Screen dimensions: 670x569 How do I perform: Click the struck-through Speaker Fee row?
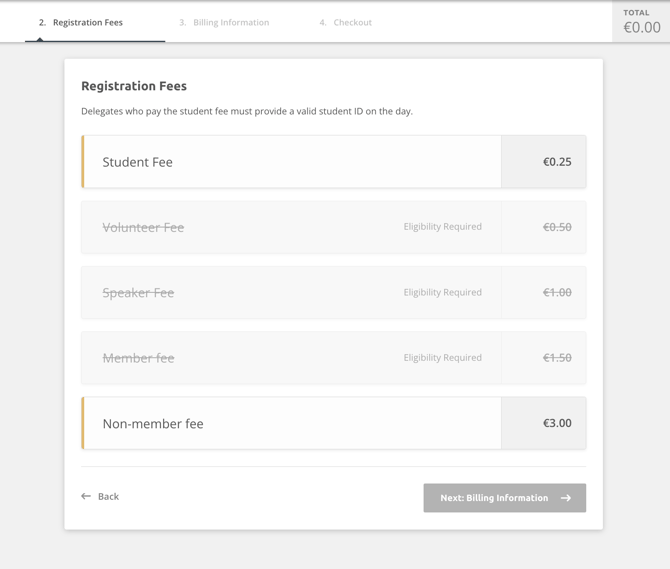point(334,293)
